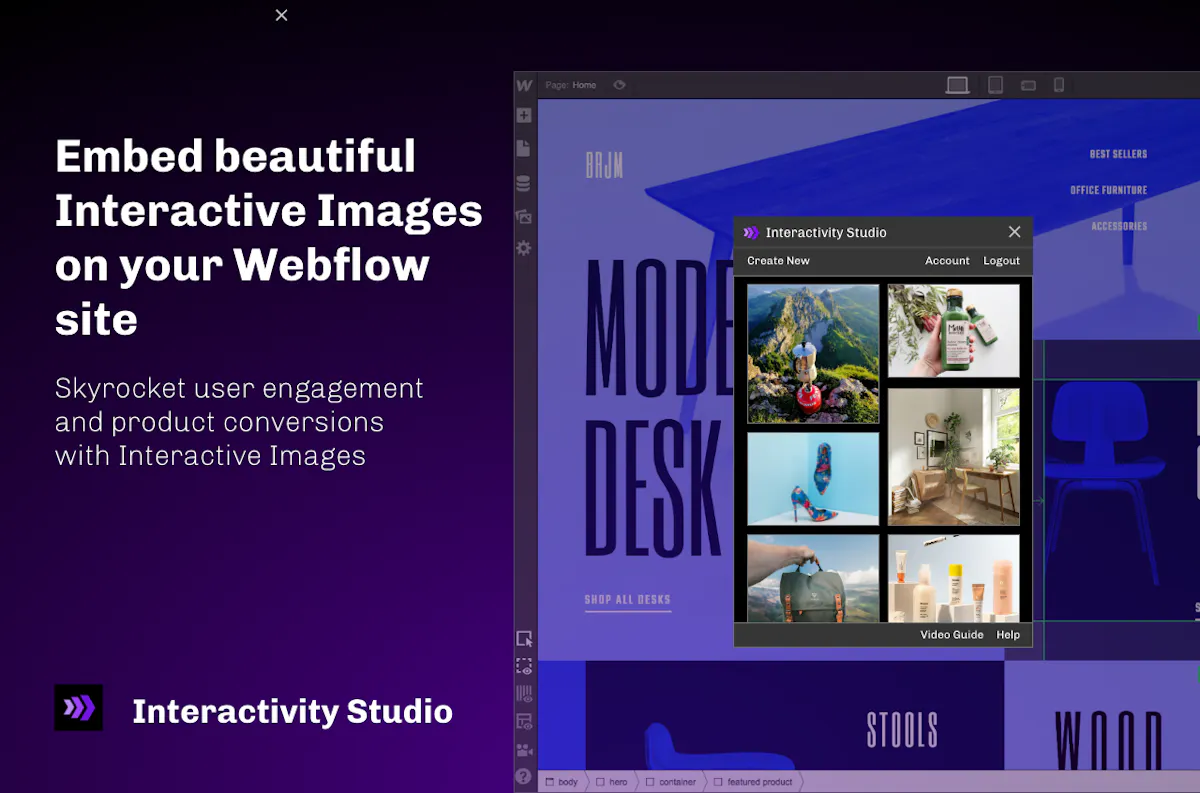Open the Add elements panel
Image resolution: width=1200 pixels, height=793 pixels.
[x=523, y=116]
